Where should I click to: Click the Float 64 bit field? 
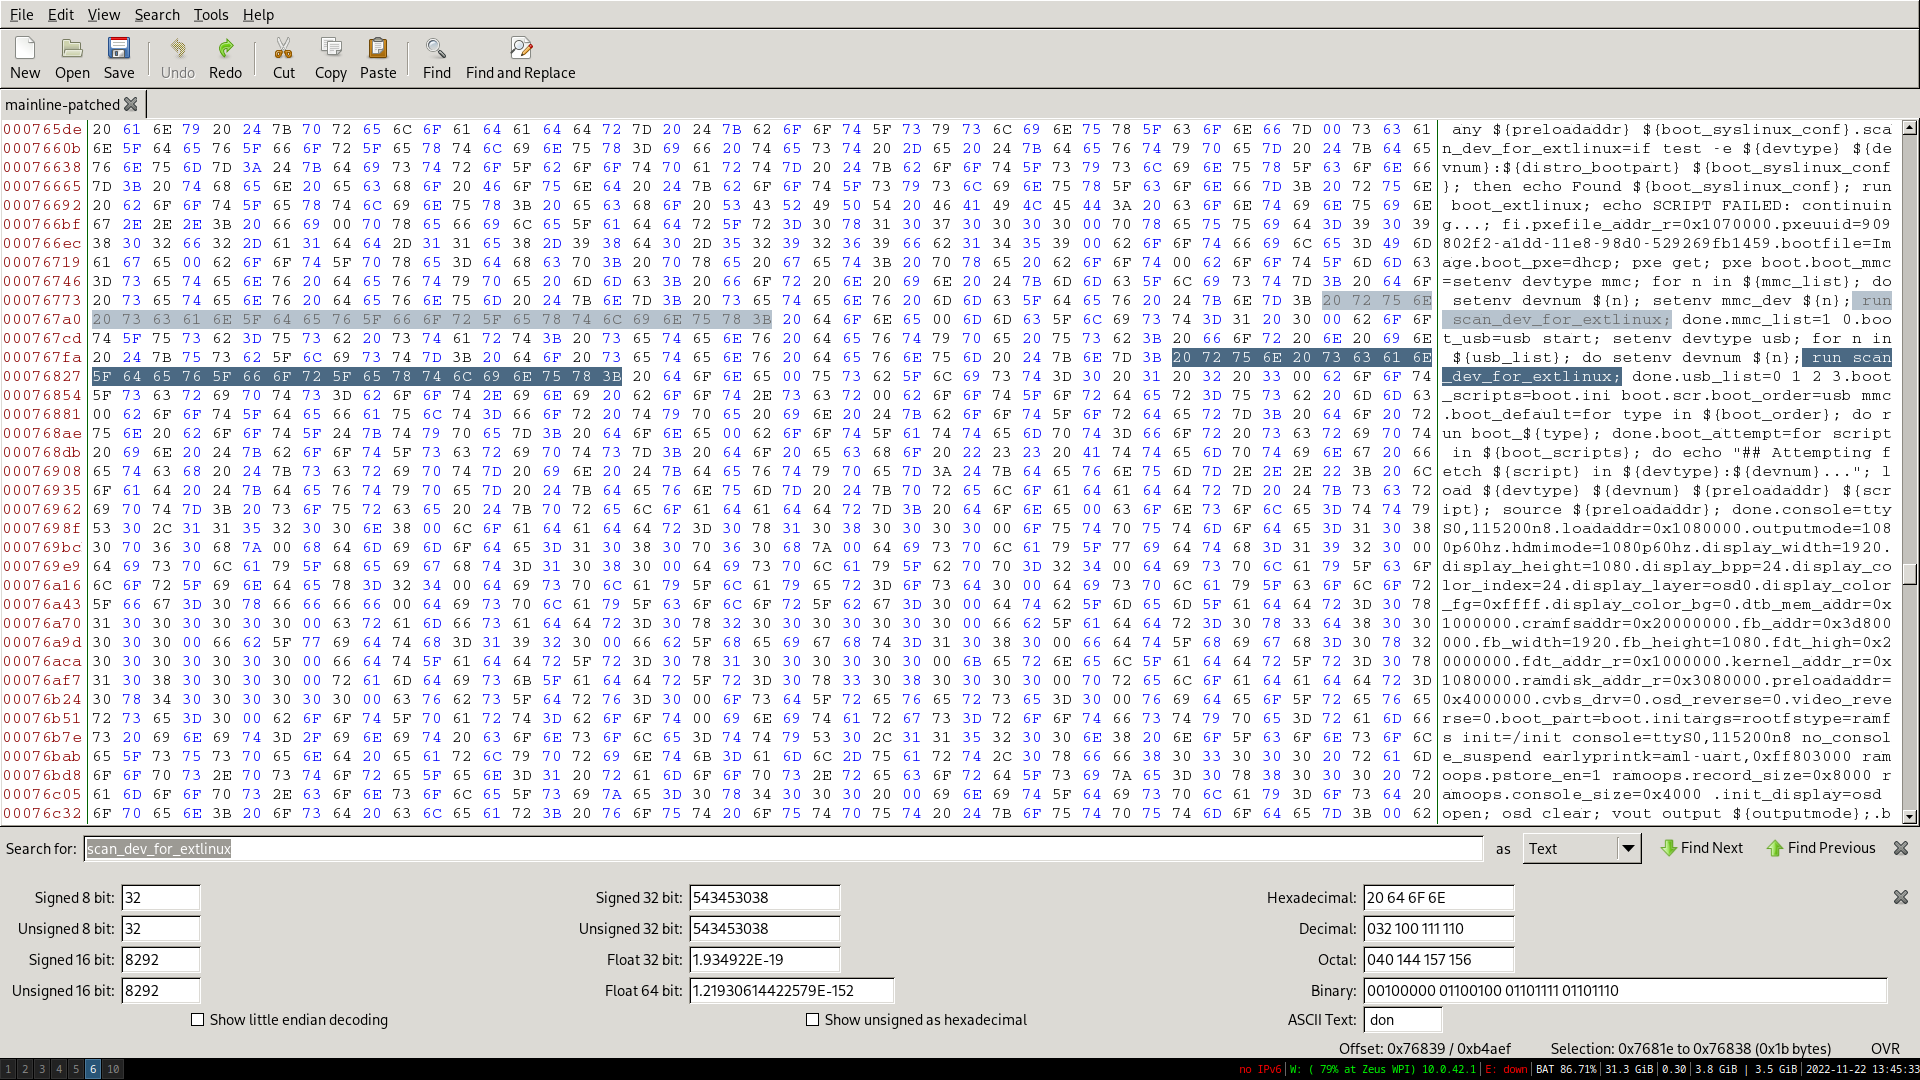[792, 991]
